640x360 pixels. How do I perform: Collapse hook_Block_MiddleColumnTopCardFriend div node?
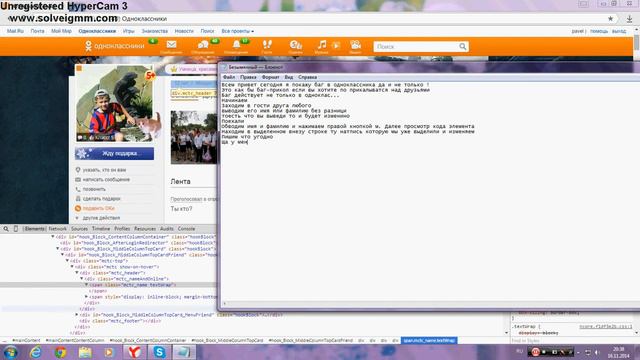tap(62, 255)
